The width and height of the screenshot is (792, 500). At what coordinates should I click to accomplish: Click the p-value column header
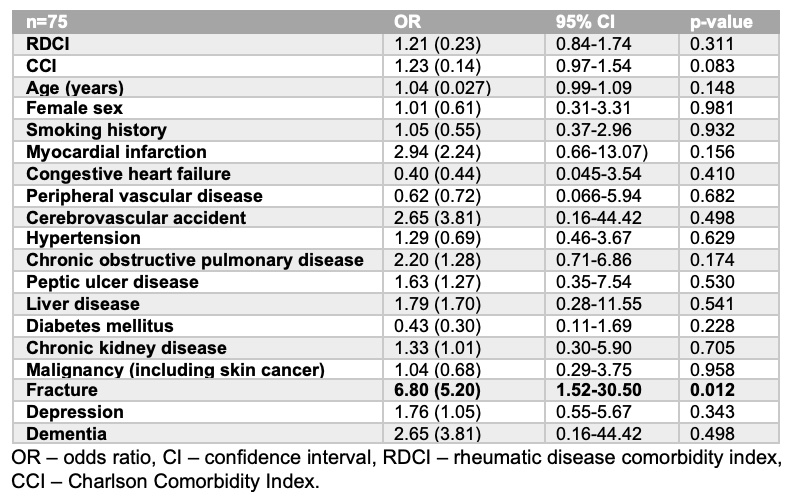[721, 22]
